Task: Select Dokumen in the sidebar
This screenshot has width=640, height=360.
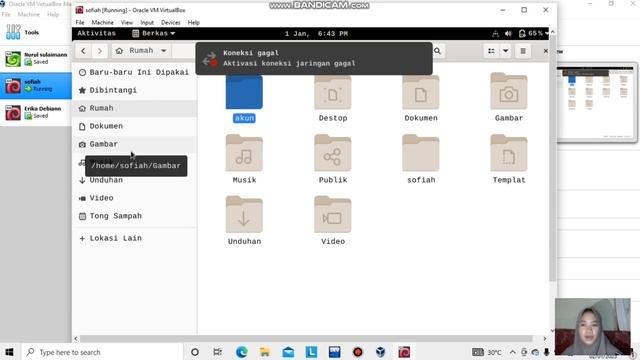Action: (x=134, y=126)
